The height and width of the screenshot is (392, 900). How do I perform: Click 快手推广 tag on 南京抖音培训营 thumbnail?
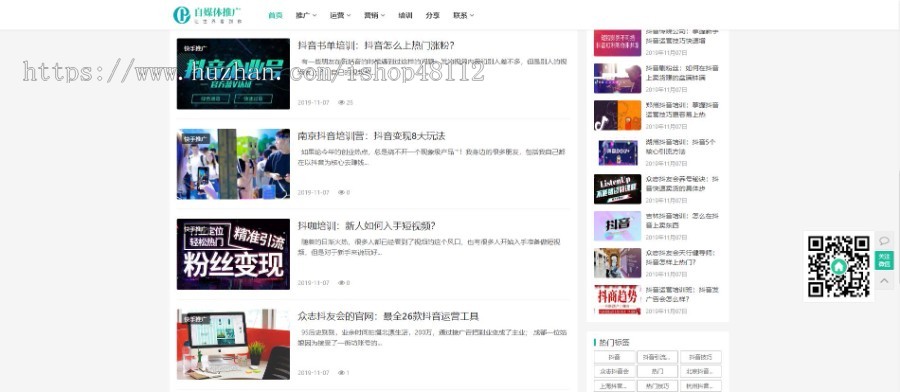pyautogui.click(x=196, y=138)
